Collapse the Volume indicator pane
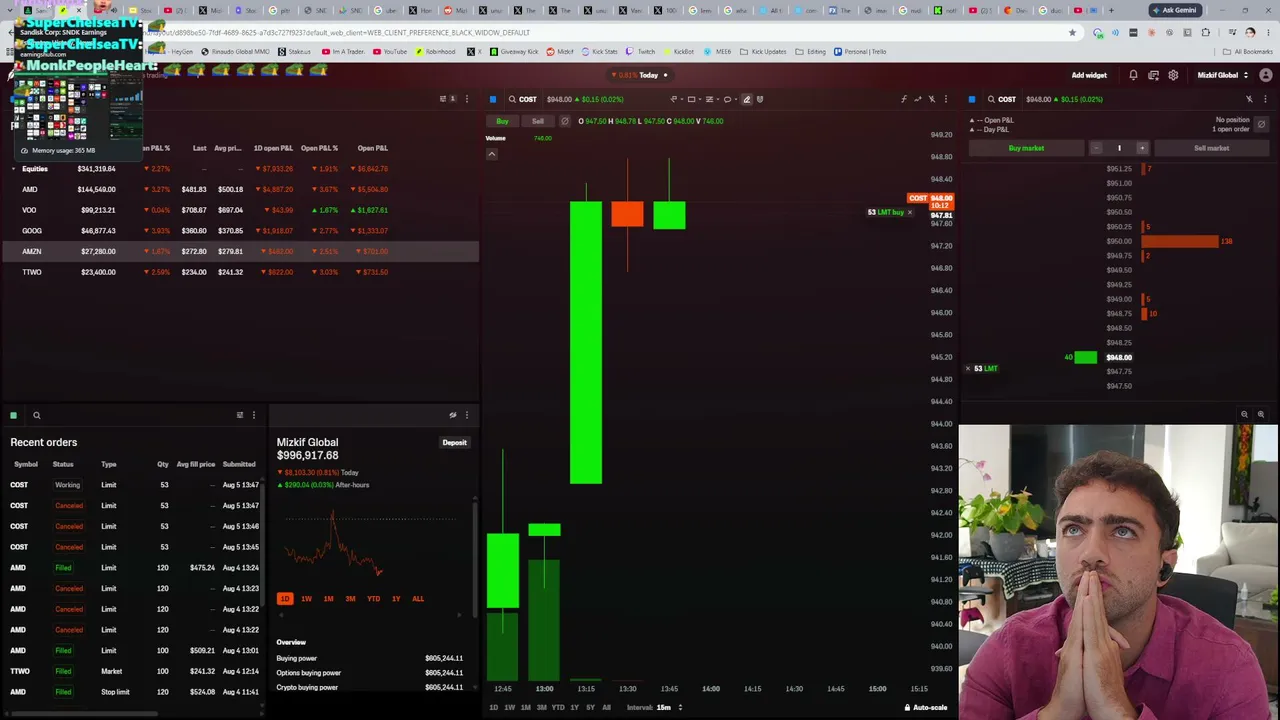The width and height of the screenshot is (1280, 720). click(492, 154)
